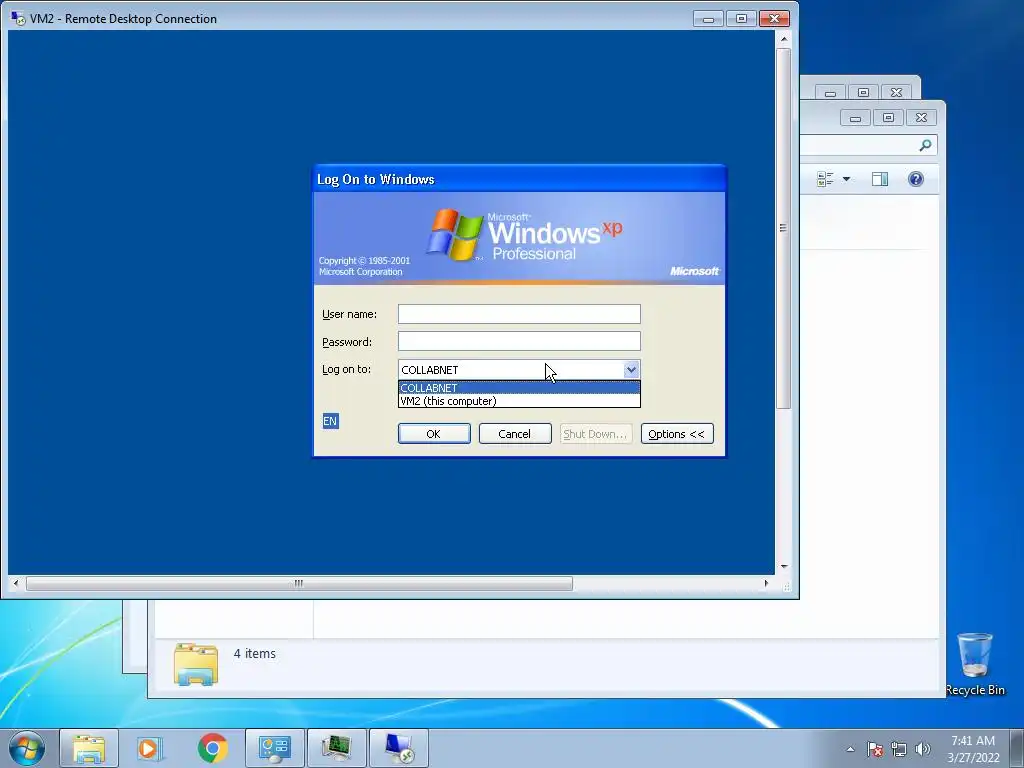Launch Windows Media Player from taskbar
The height and width of the screenshot is (768, 1024).
coord(150,748)
